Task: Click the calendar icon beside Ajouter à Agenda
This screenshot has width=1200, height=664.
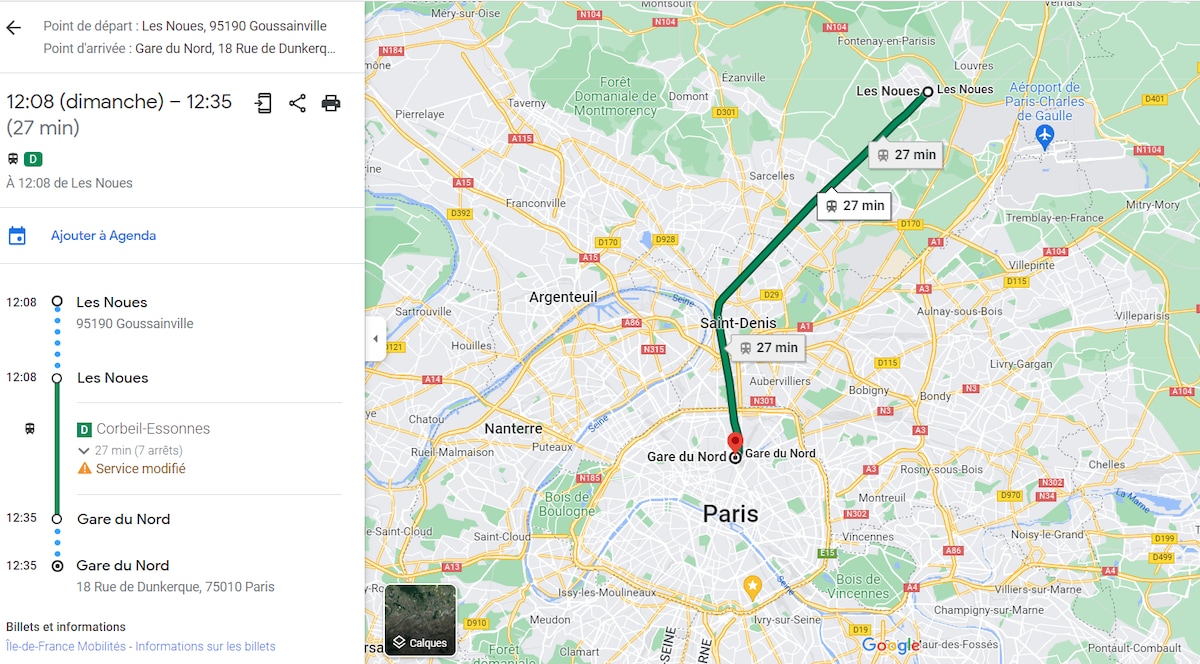Action: [17, 236]
